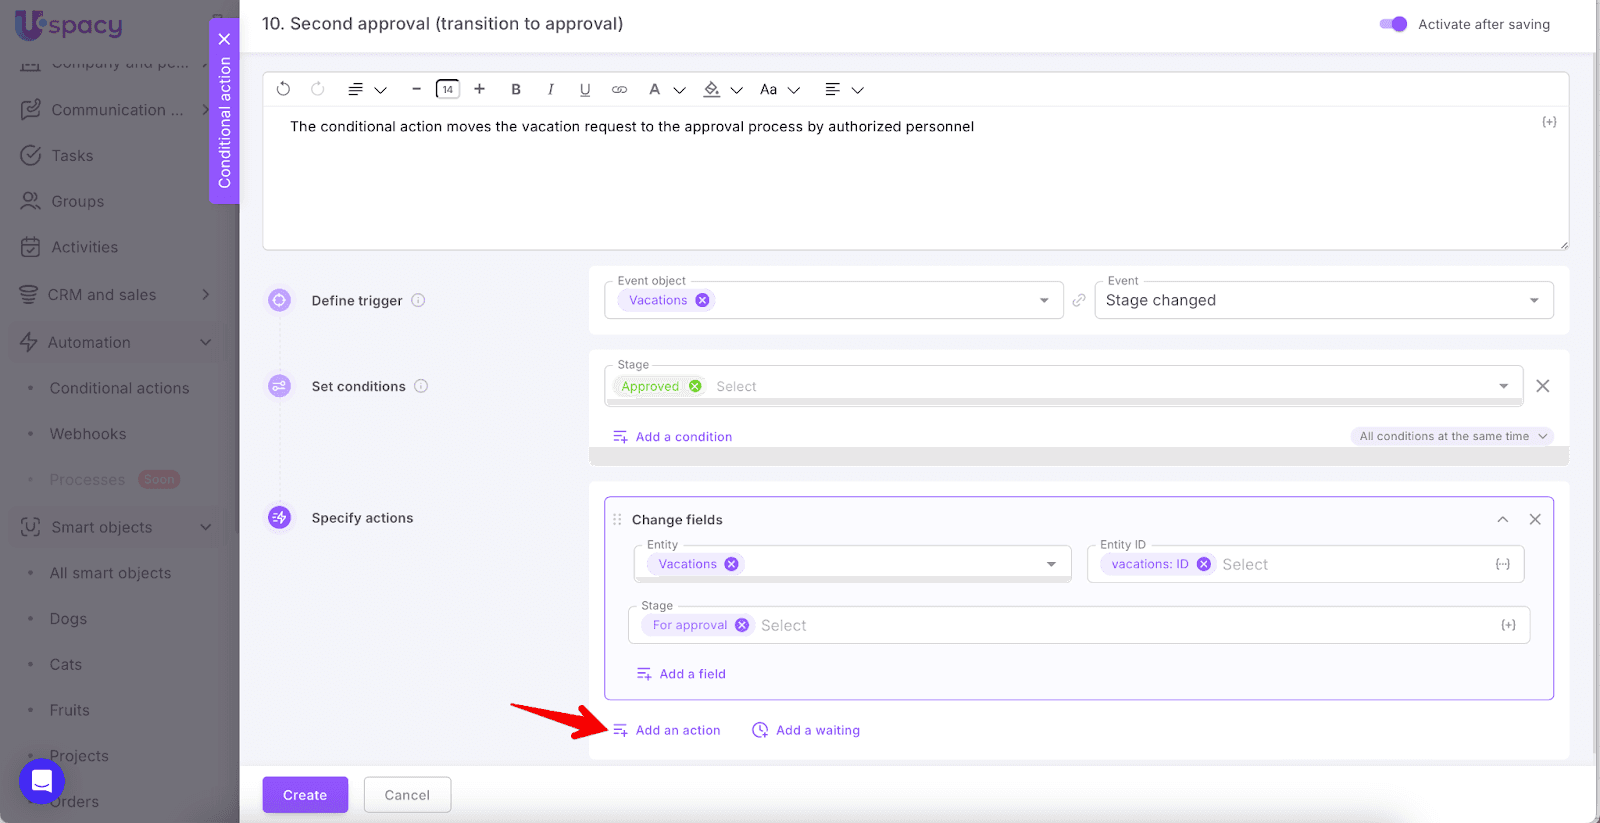
Task: Click the underline formatting icon
Action: [585, 89]
